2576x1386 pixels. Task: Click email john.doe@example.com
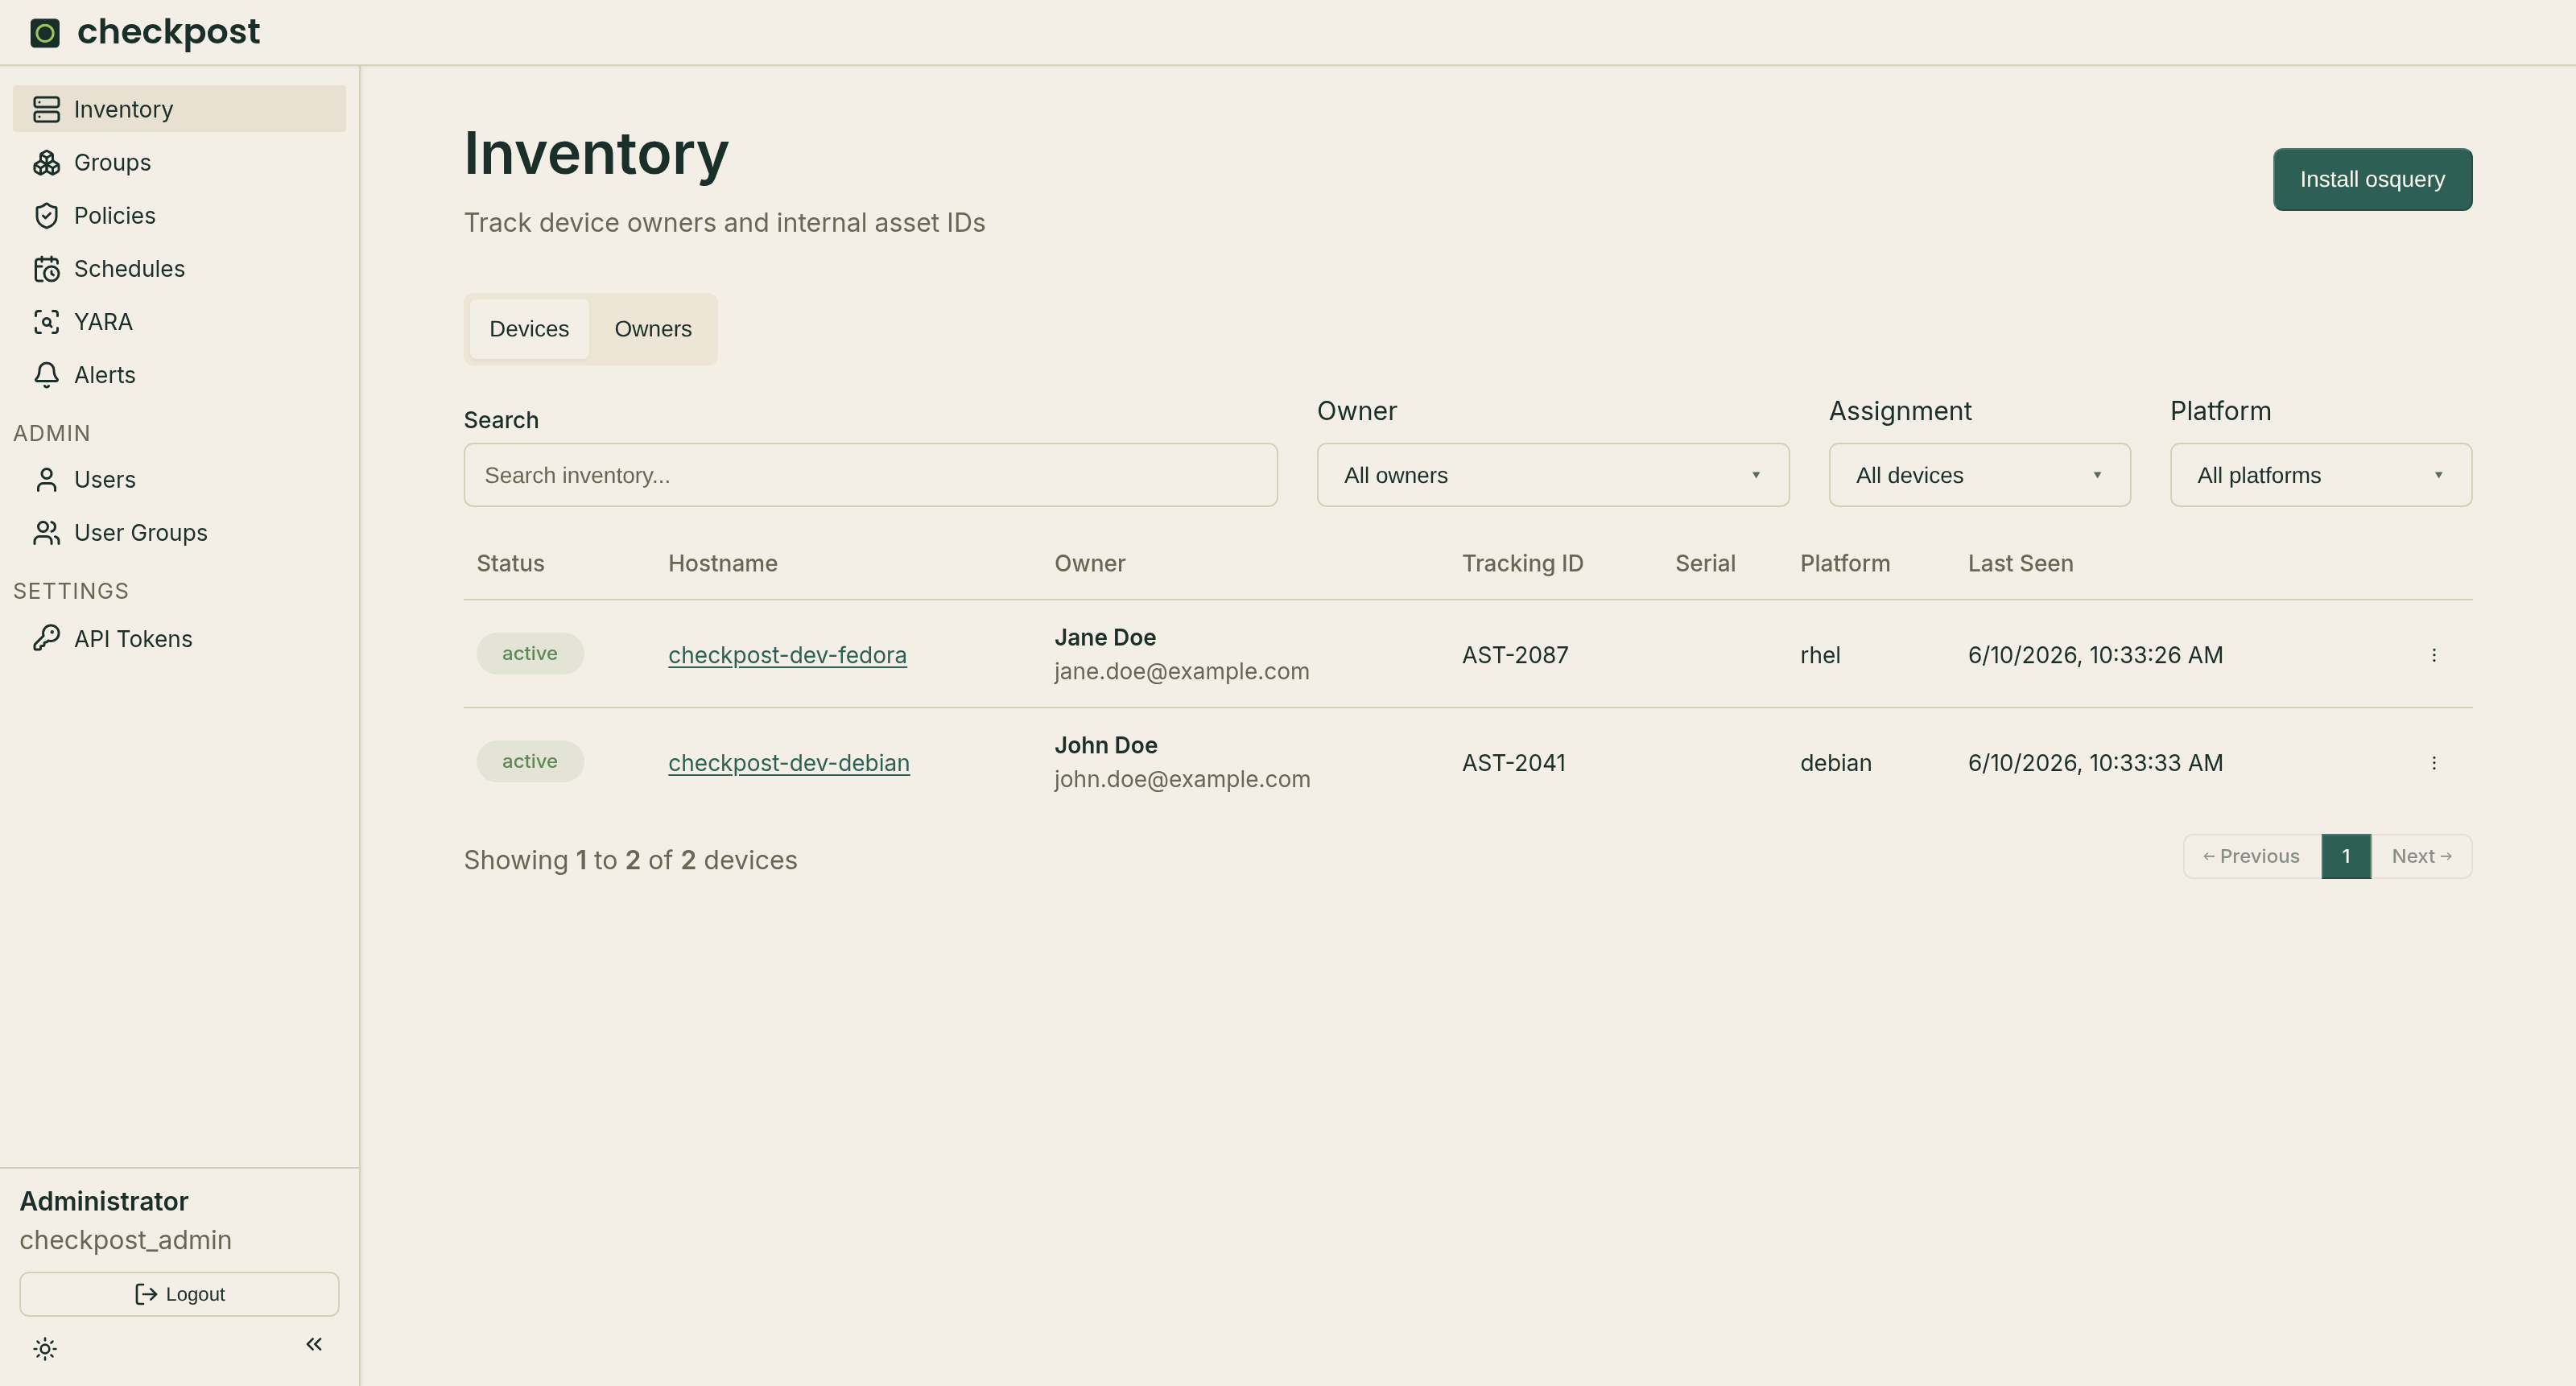tap(1182, 779)
